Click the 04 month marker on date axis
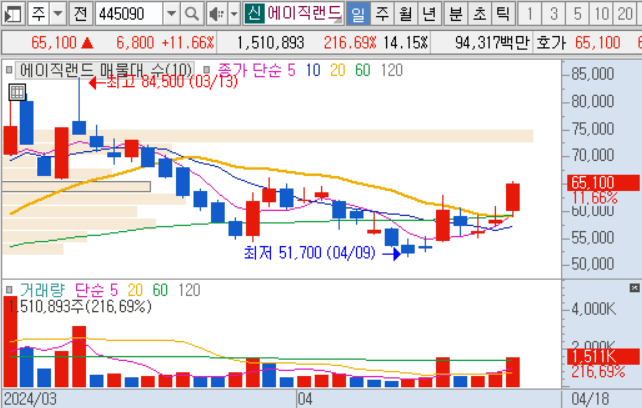Viewport: 642px width, 408px height. pyautogui.click(x=305, y=399)
